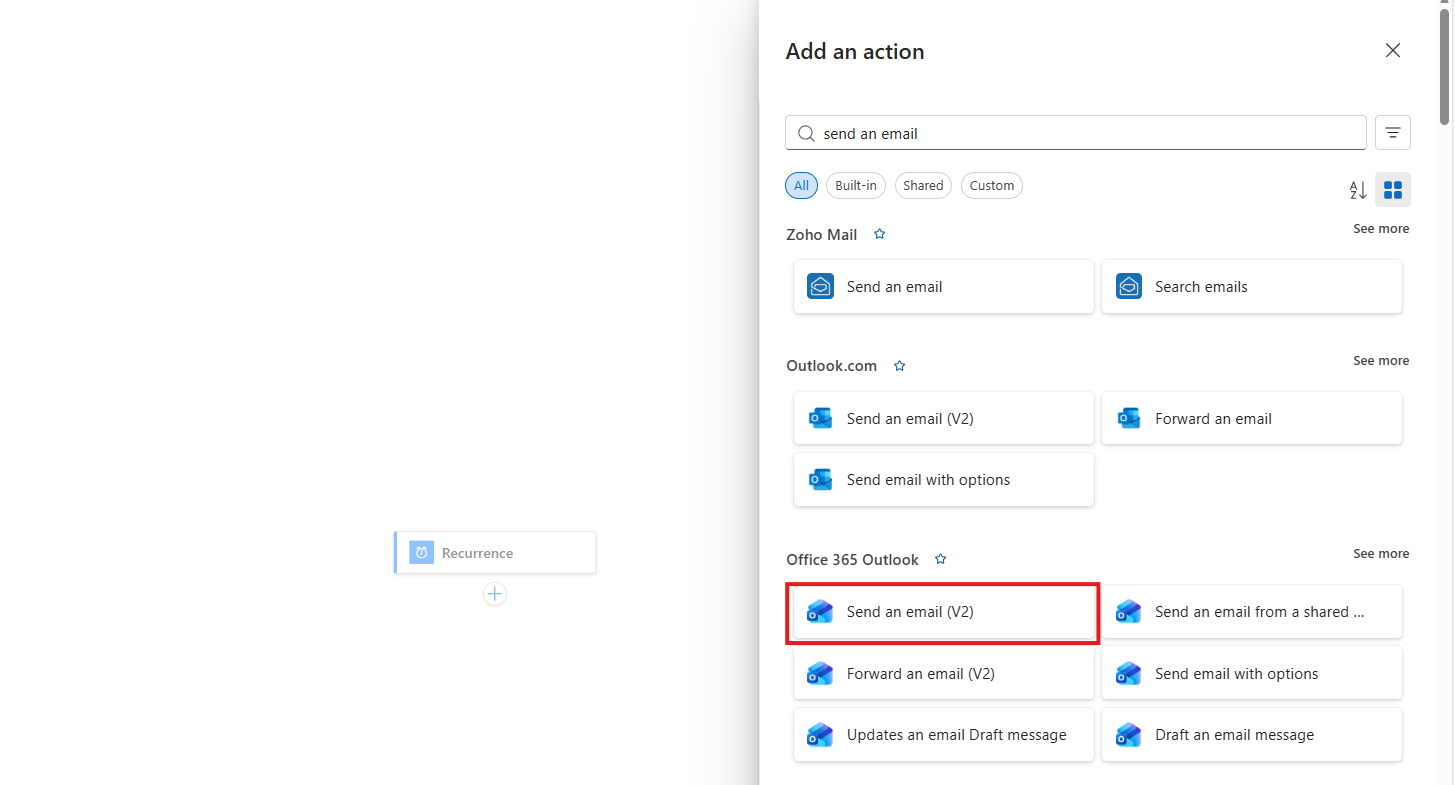Select the Recurrence trigger card
This screenshot has width=1455, height=785.
click(x=495, y=553)
